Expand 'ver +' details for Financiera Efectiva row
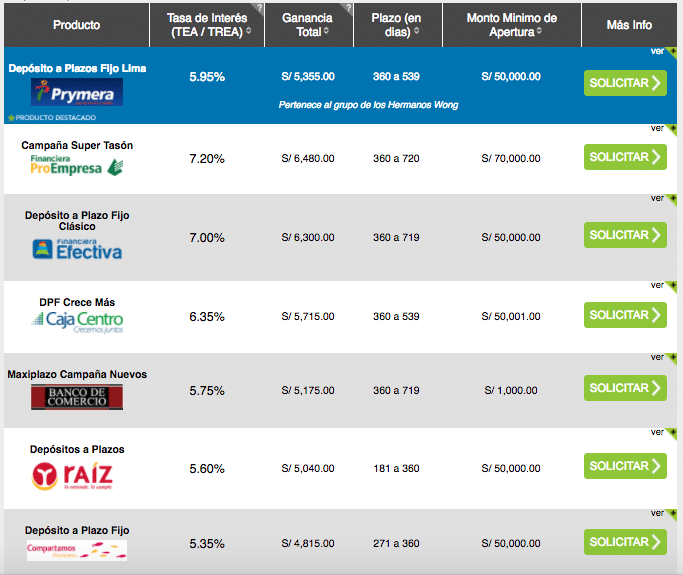The width and height of the screenshot is (683, 575). [663, 199]
